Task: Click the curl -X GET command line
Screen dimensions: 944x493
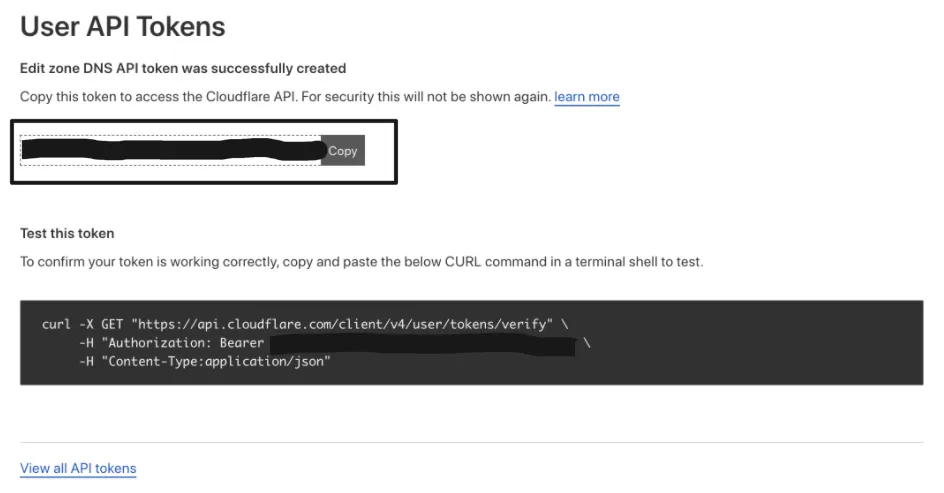Action: pyautogui.click(x=300, y=325)
